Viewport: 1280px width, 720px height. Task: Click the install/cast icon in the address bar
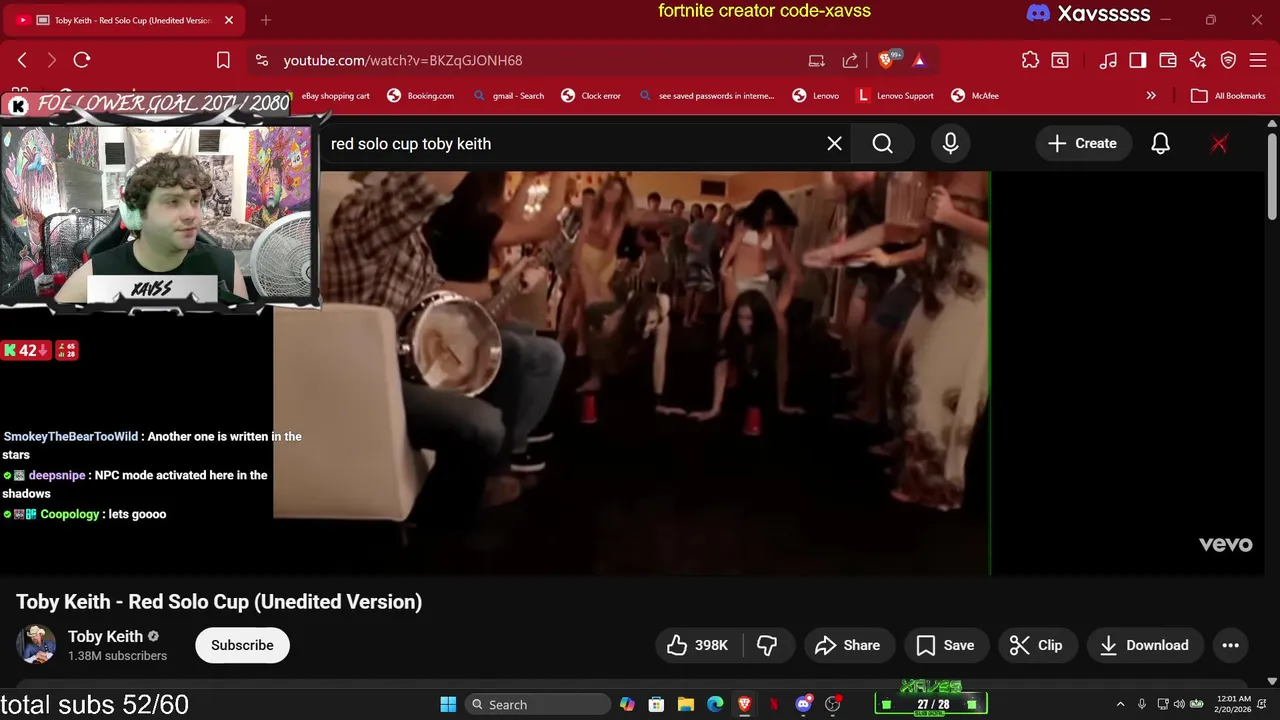tap(817, 60)
